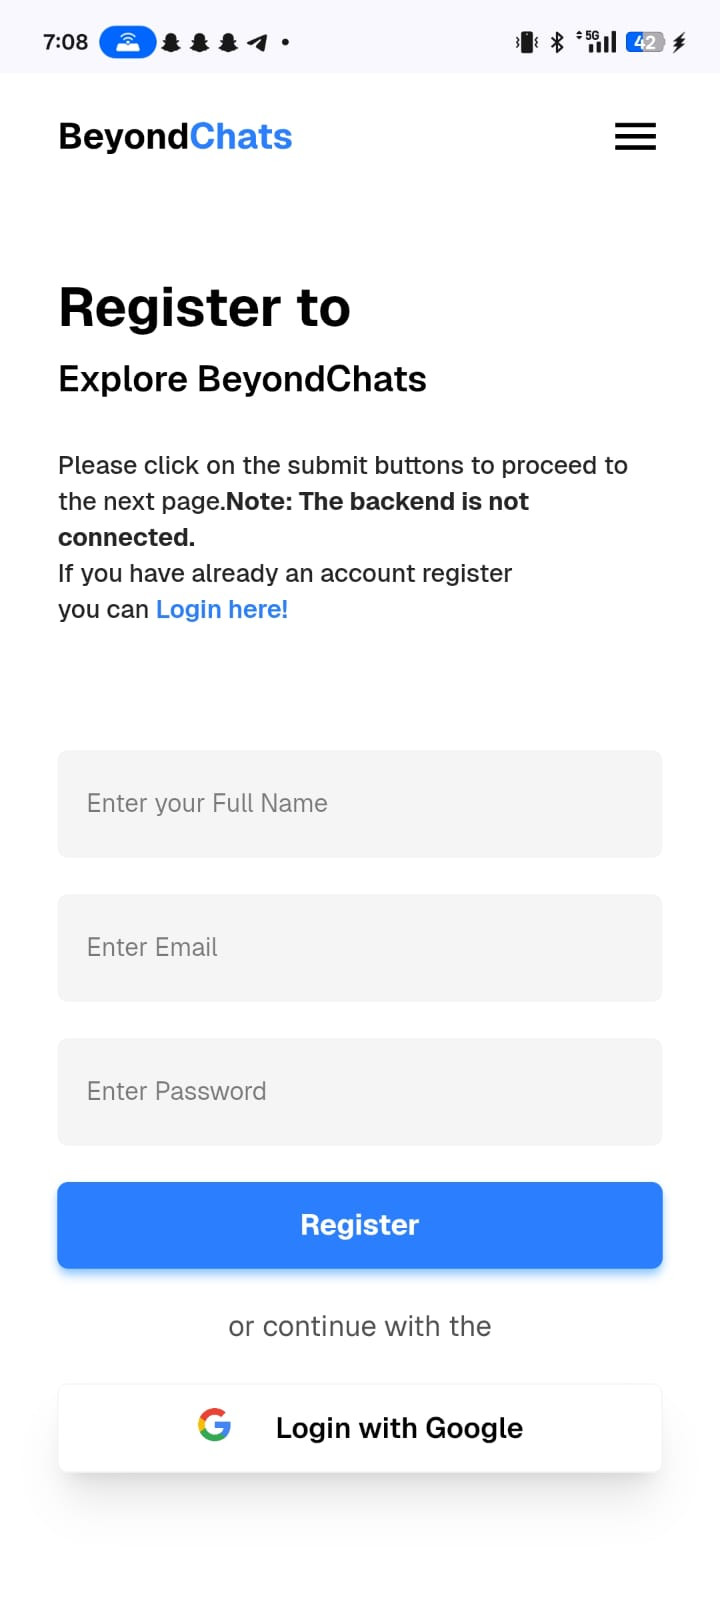Follow the Login here! link
Image resolution: width=720 pixels, height=1600 pixels.
[222, 609]
